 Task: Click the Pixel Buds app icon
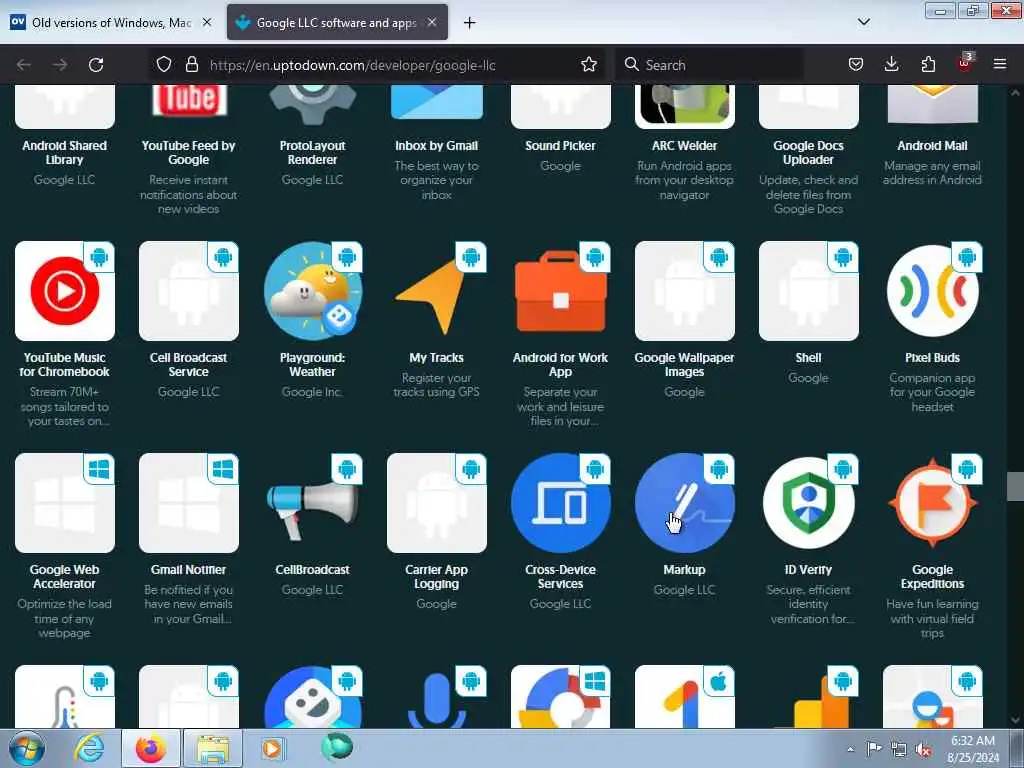click(x=933, y=291)
